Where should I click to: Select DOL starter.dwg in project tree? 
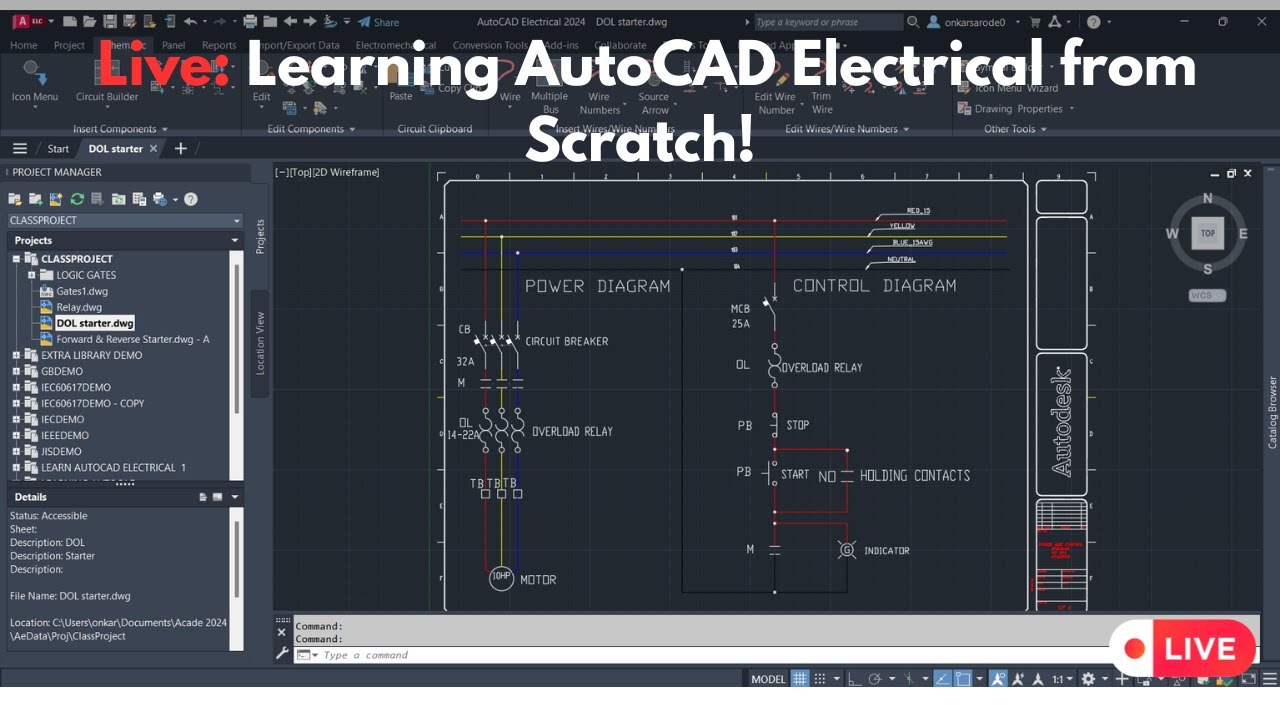pos(95,323)
